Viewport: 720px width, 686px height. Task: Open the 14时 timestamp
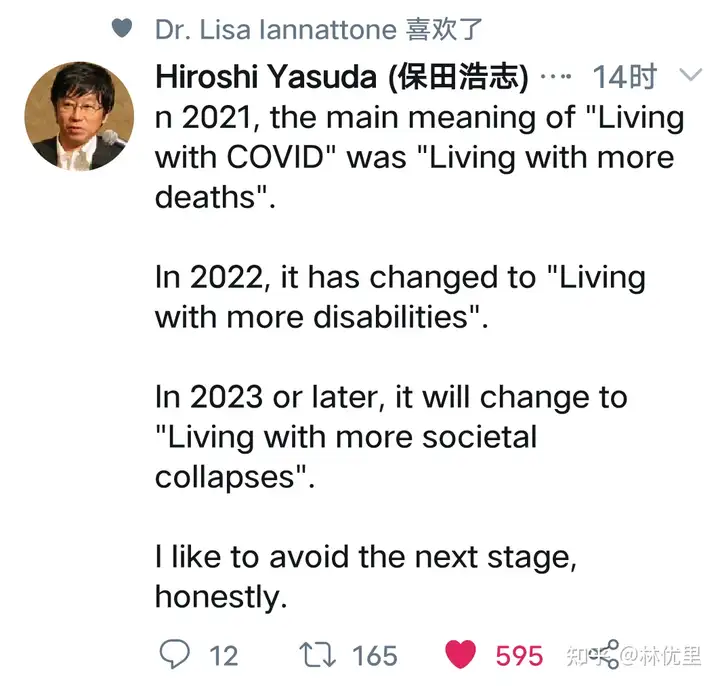coord(625,77)
